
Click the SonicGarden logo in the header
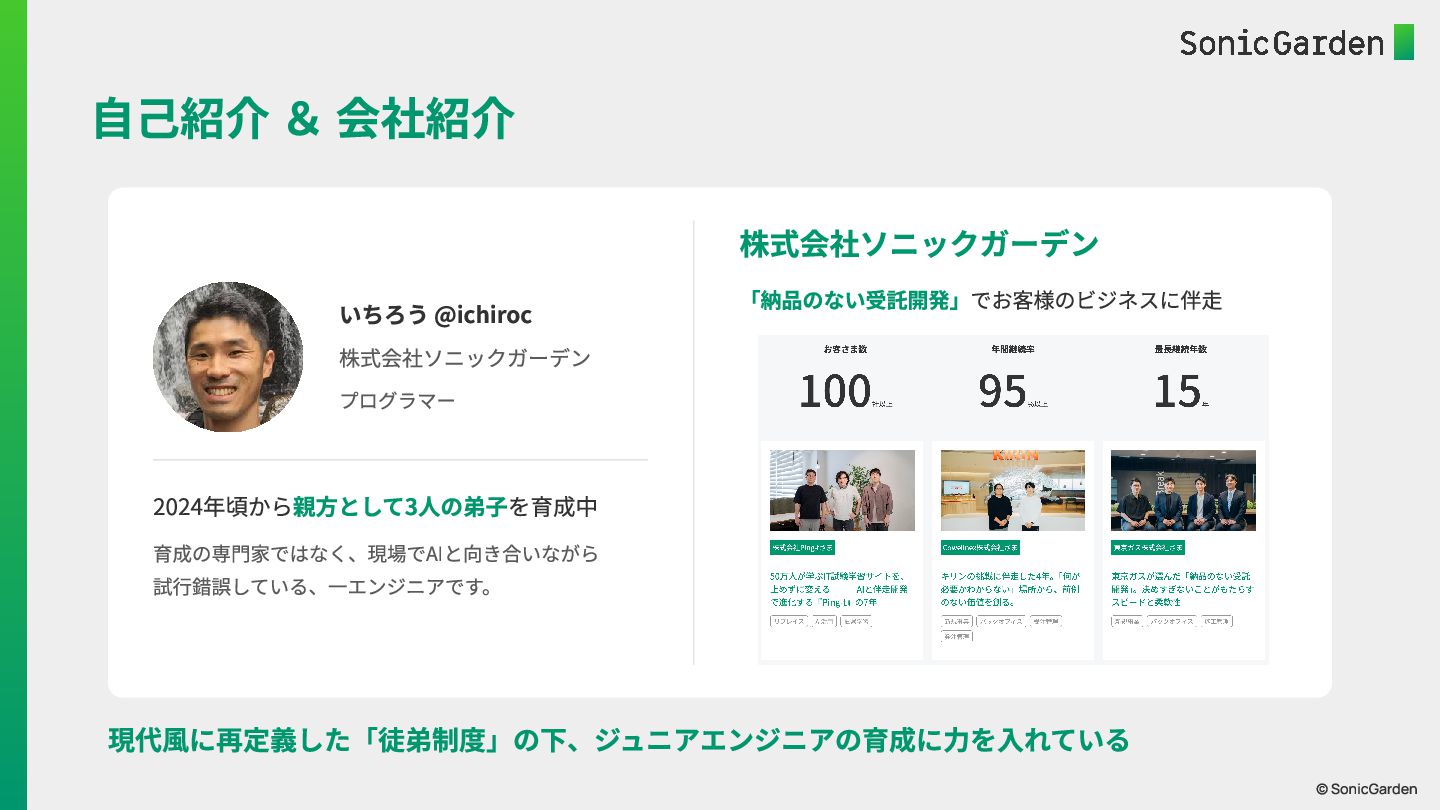coord(1297,43)
